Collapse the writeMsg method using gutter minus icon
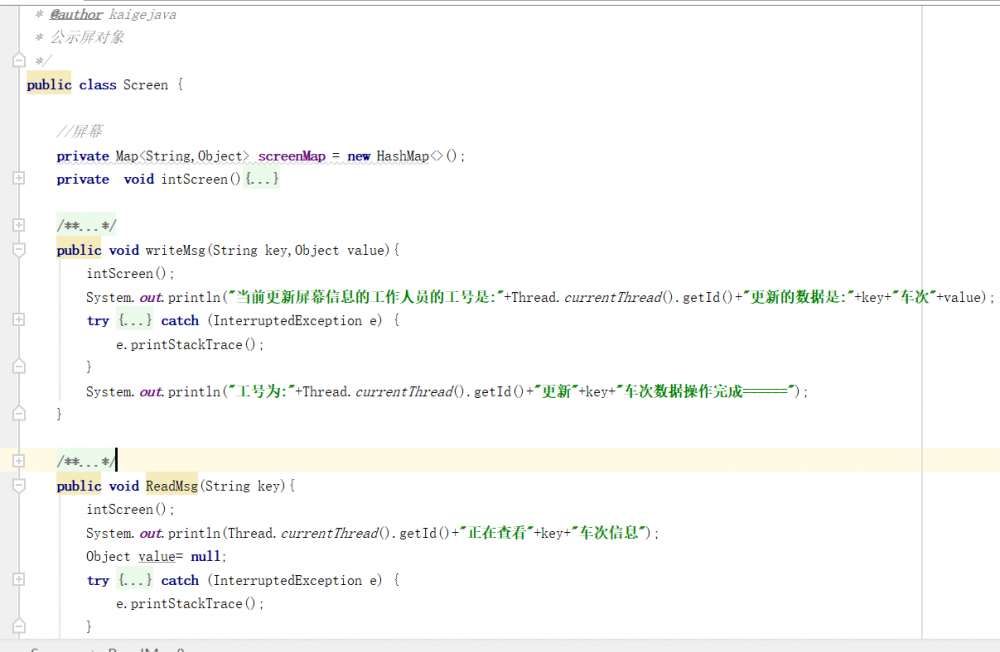The width and height of the screenshot is (1000, 652). pyautogui.click(x=18, y=250)
